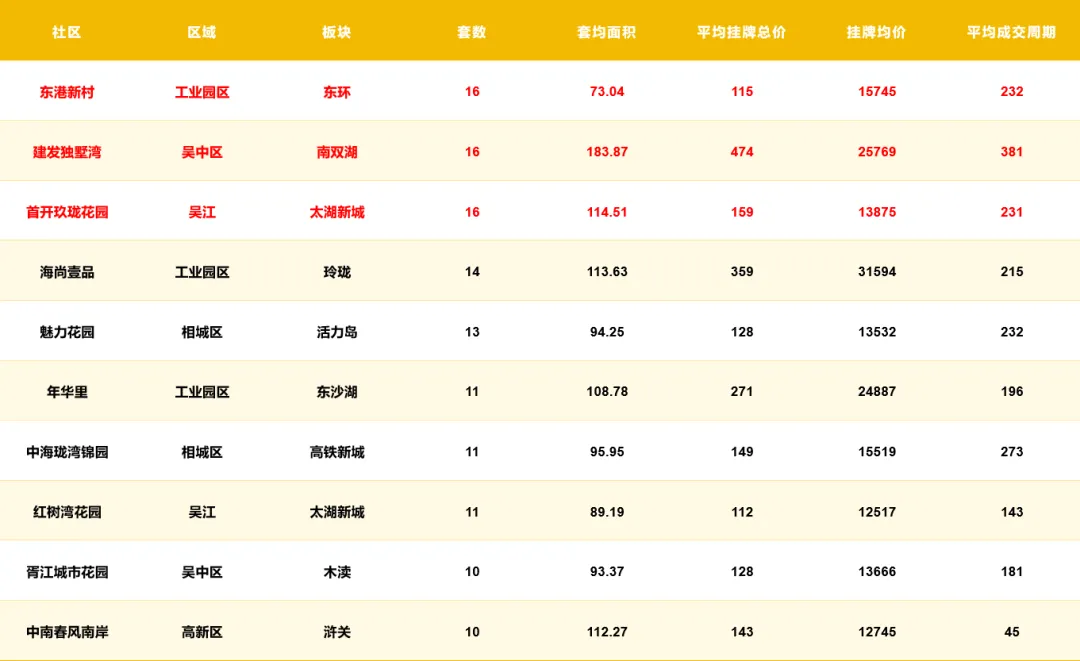Screen dimensions: 1080x661
Task: Select the community name 东港新村
Action: pyautogui.click(x=67, y=92)
